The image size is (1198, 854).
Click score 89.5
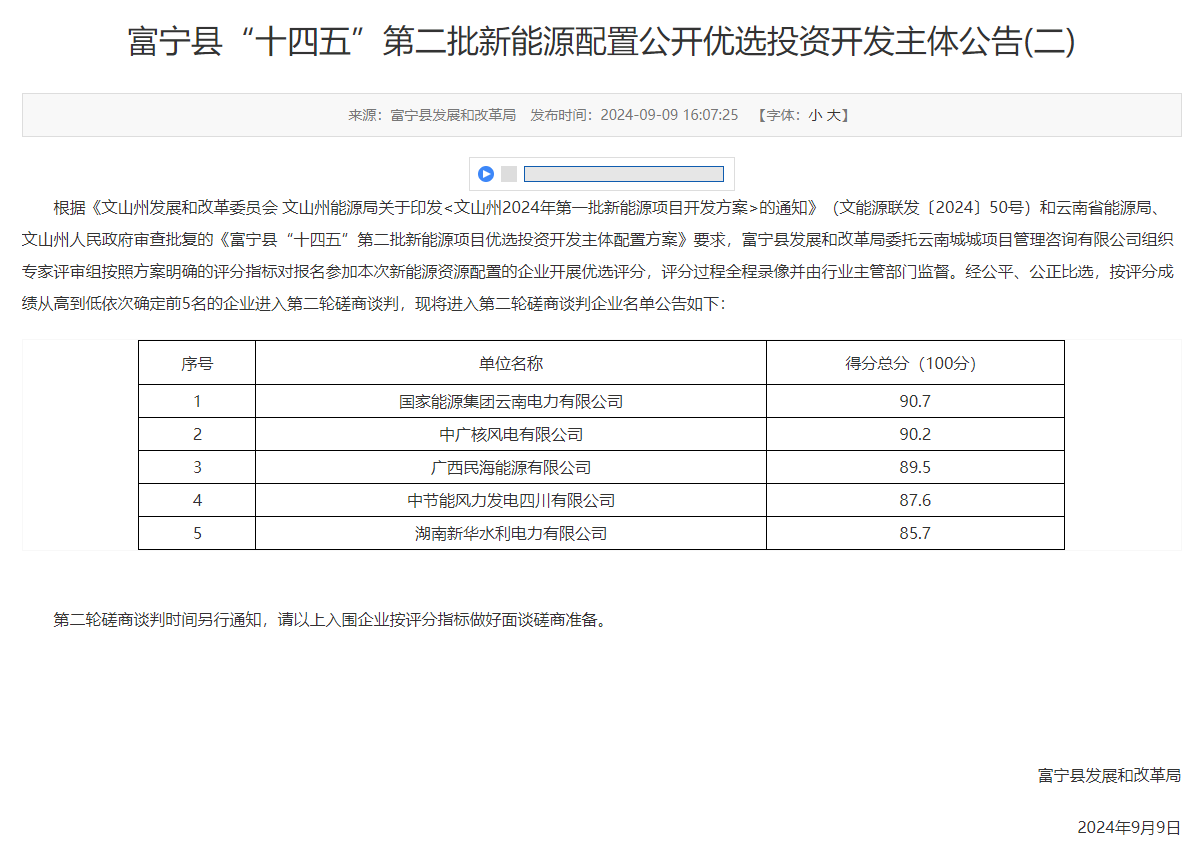(915, 467)
